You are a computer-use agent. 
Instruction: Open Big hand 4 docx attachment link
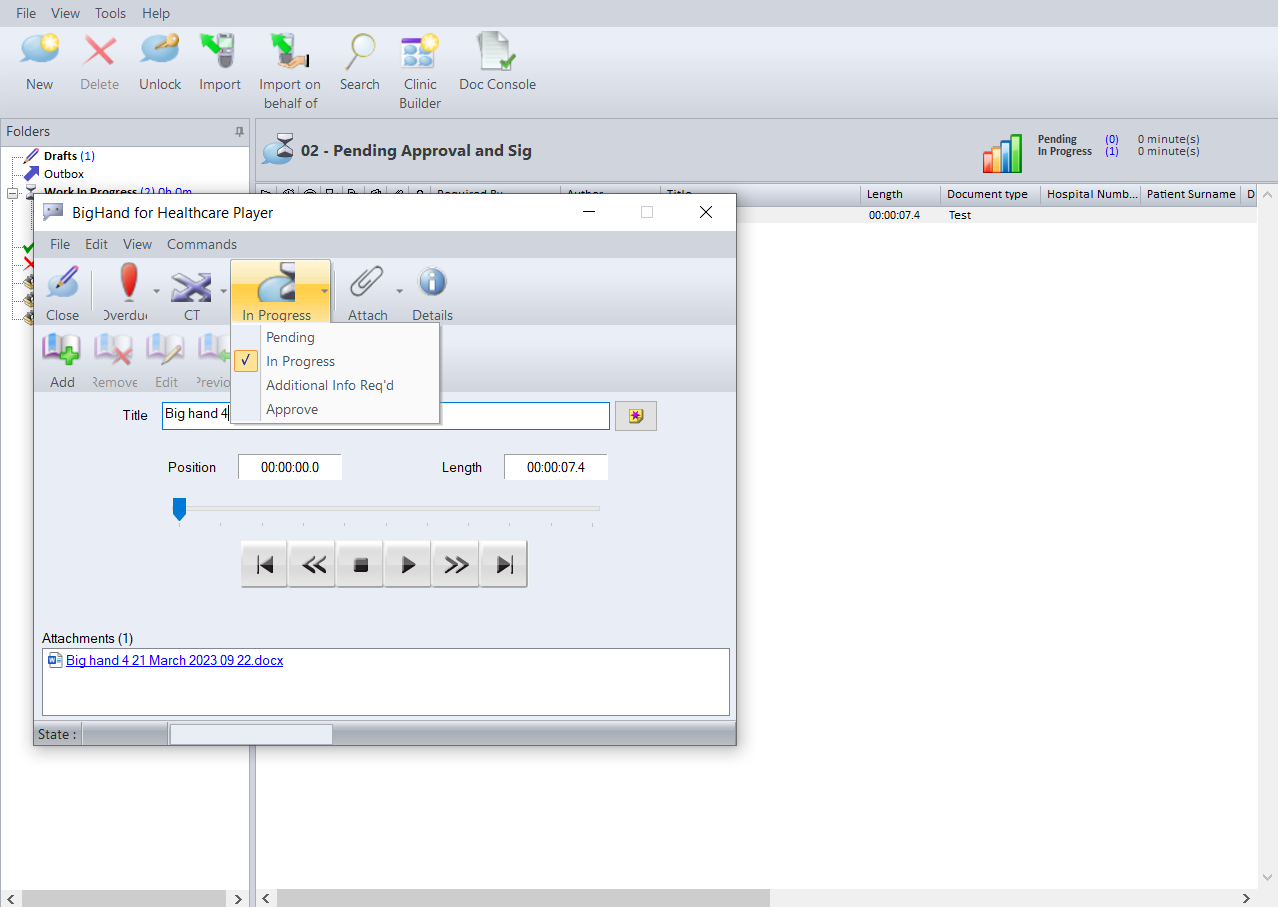tap(174, 661)
